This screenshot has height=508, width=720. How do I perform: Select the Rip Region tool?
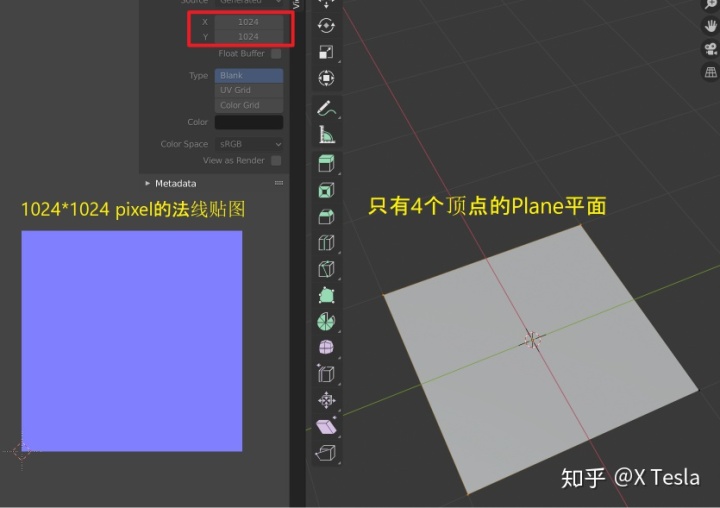pyautogui.click(x=326, y=453)
